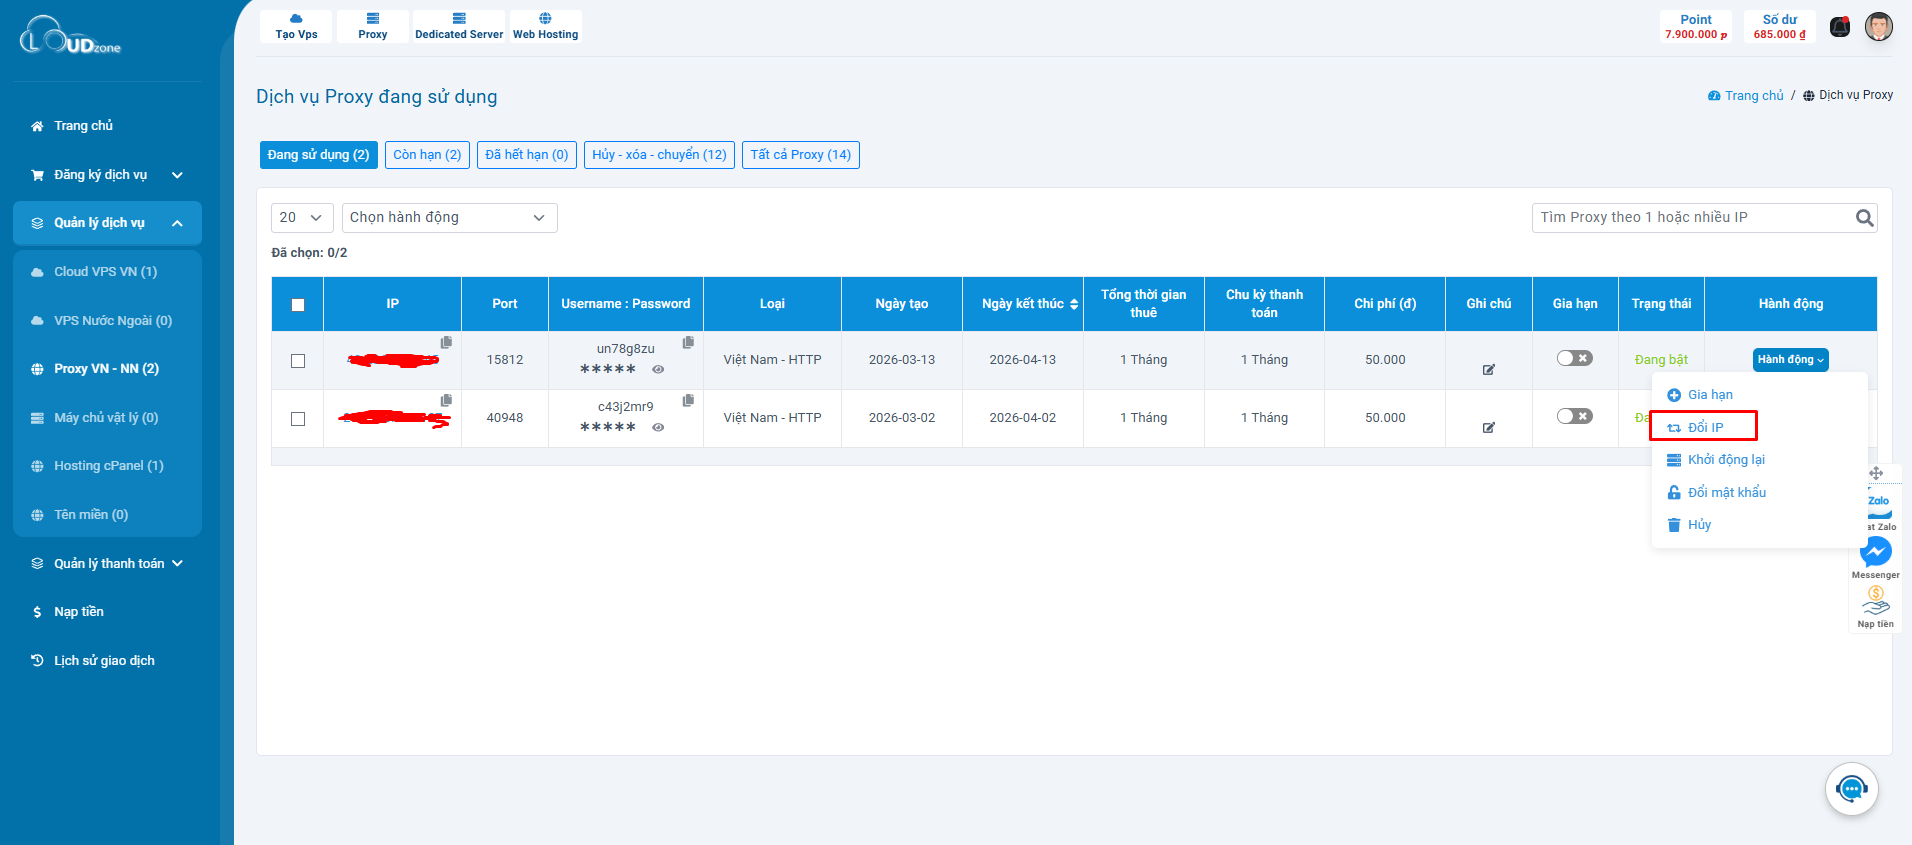The width and height of the screenshot is (1912, 845).
Task: Click the proxy IP search field
Action: pos(1692,218)
